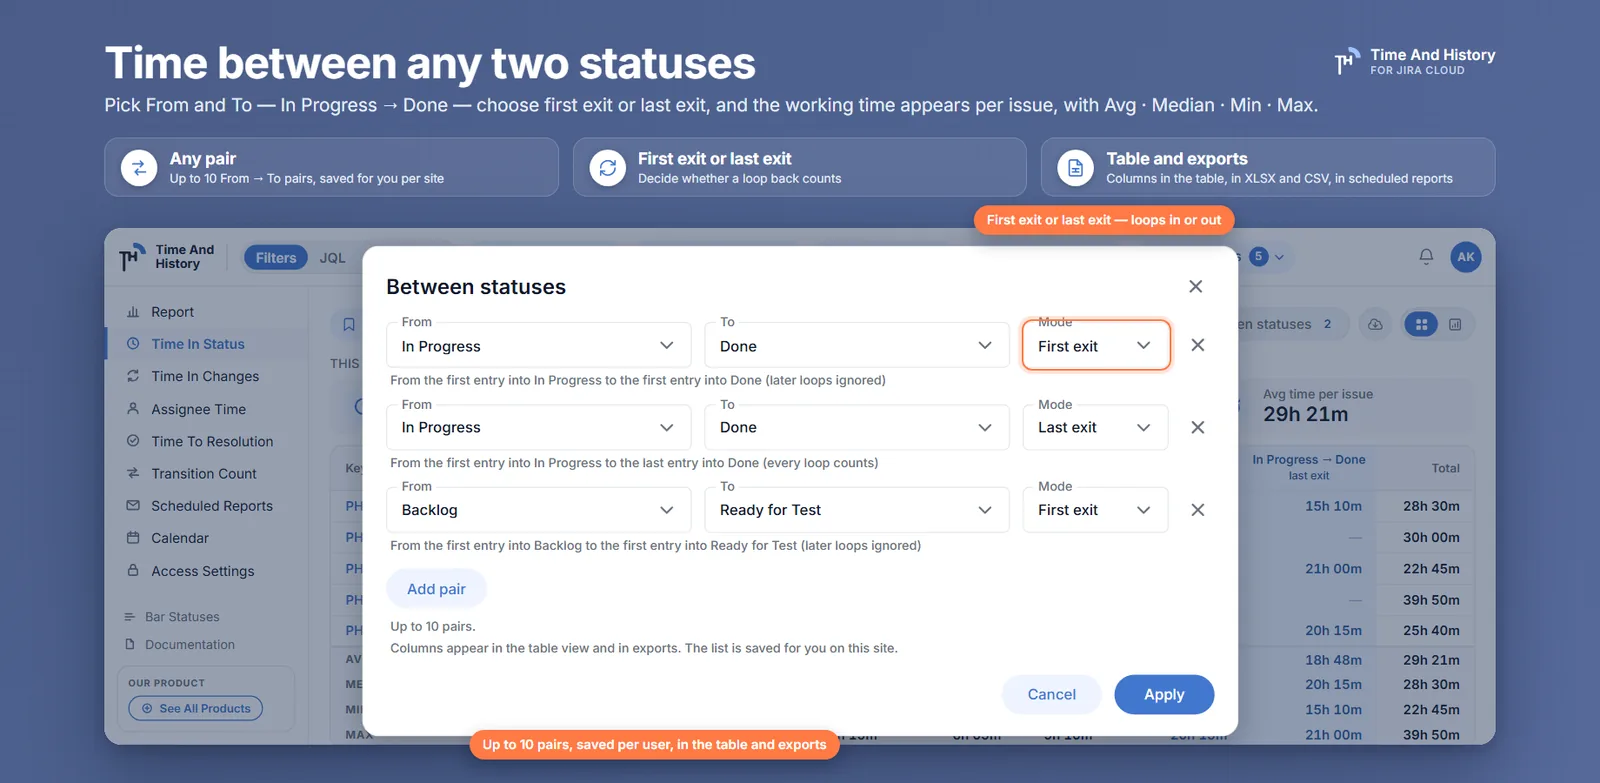1600x783 pixels.
Task: Switch to the chart view toggle
Action: (1455, 324)
